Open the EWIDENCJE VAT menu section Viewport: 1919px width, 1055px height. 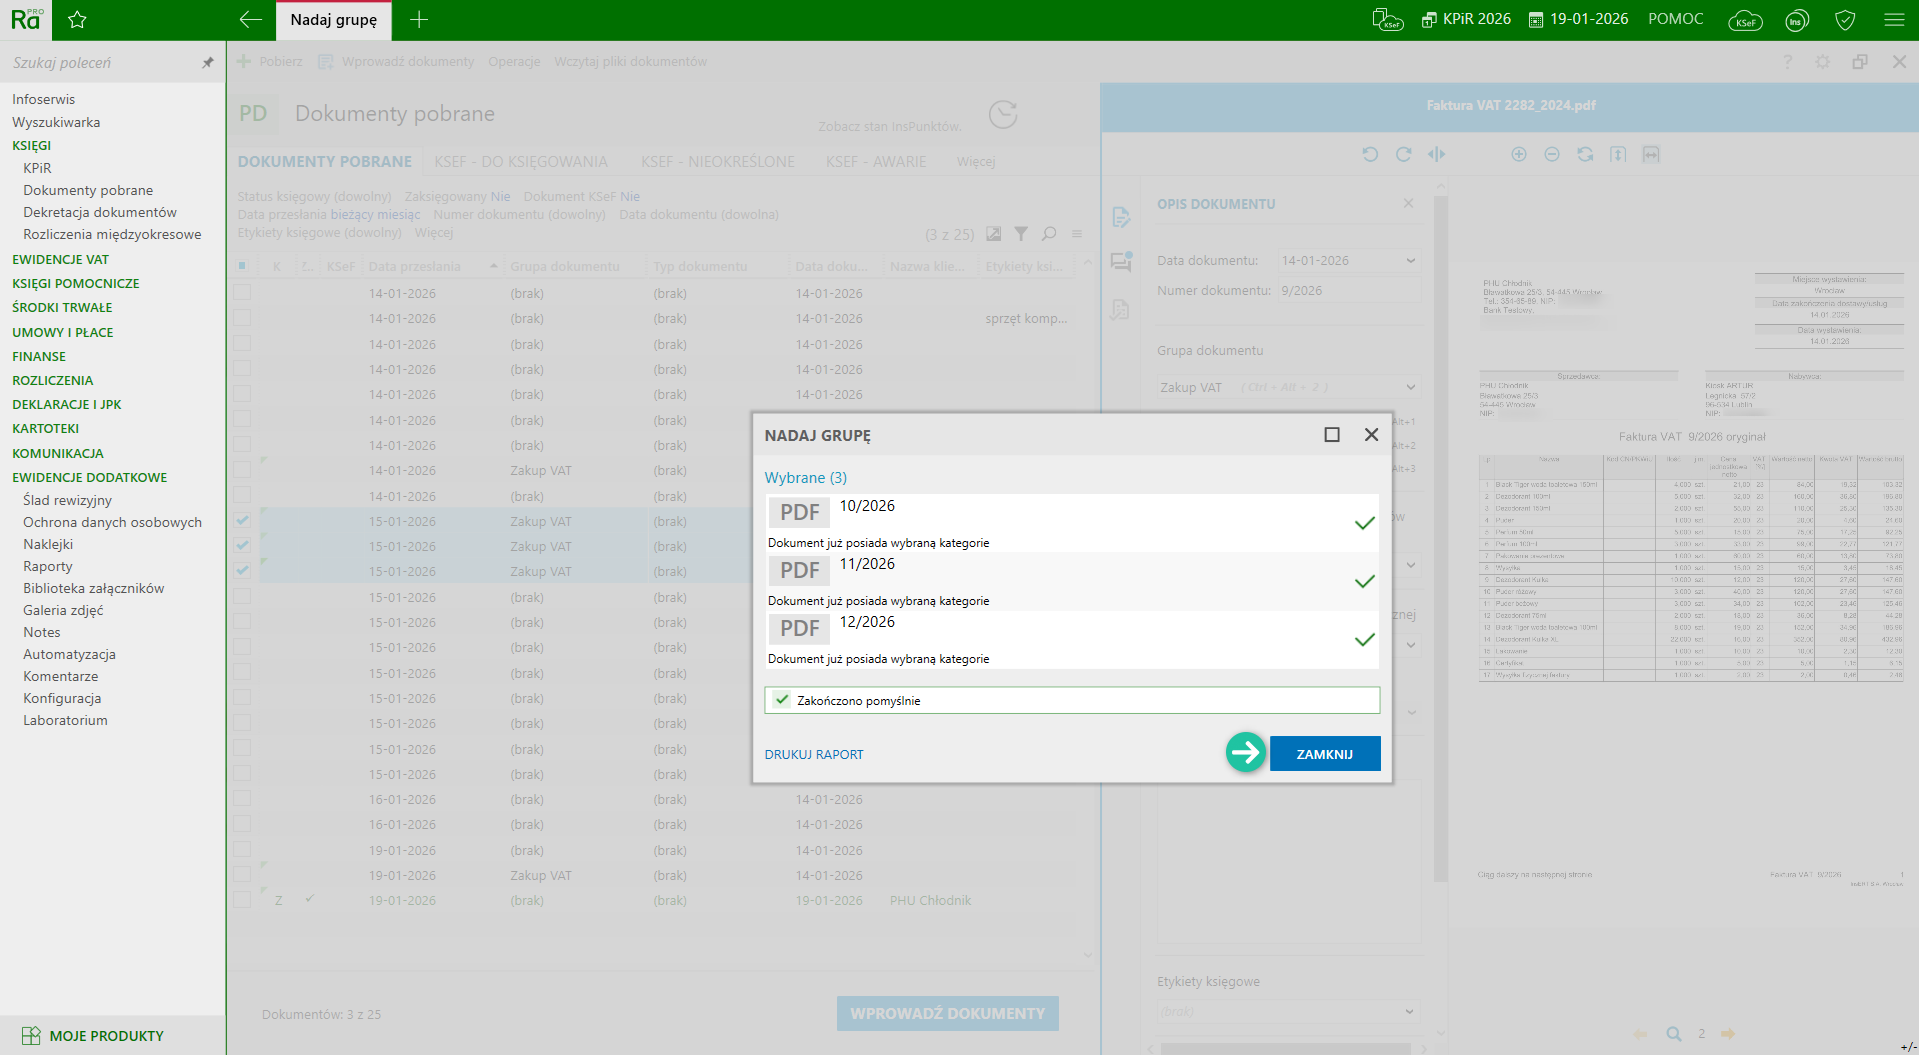pyautogui.click(x=60, y=259)
